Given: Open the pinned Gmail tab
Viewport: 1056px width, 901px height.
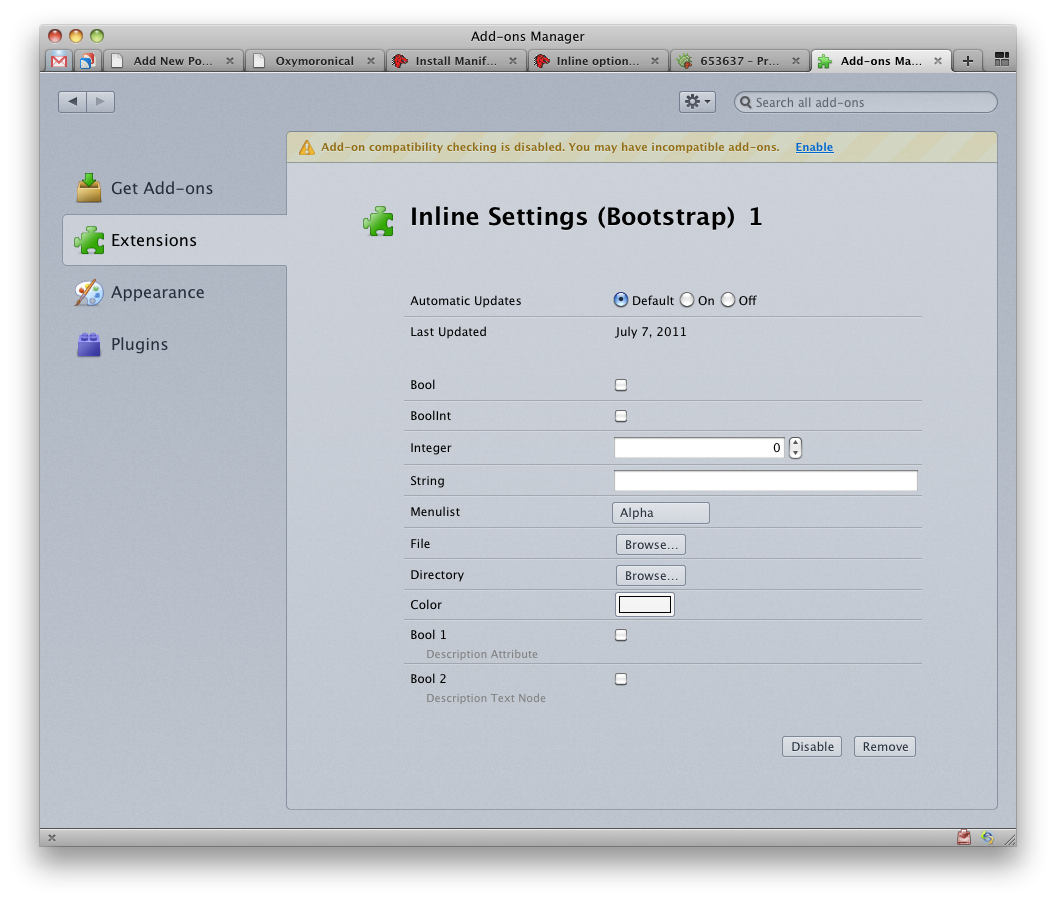Looking at the screenshot, I should [59, 61].
